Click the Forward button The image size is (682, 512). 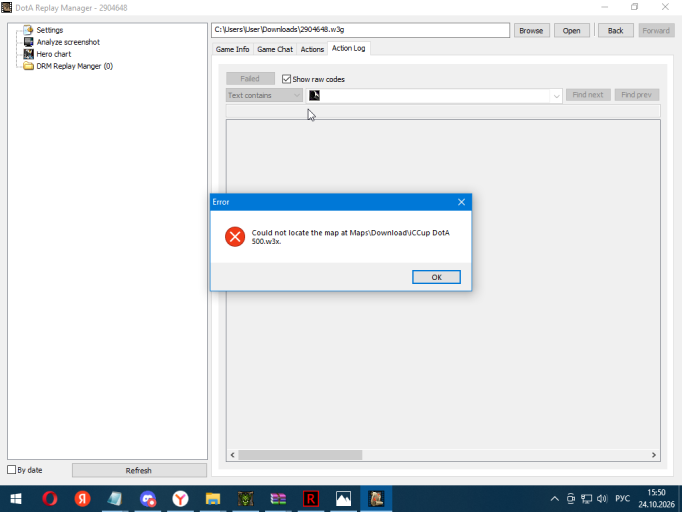click(x=656, y=30)
